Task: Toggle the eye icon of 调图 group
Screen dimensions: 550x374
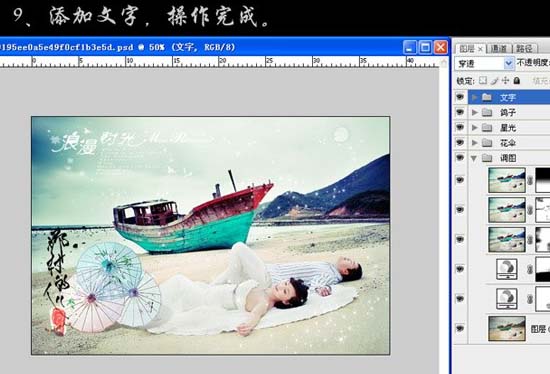Action: pos(460,158)
